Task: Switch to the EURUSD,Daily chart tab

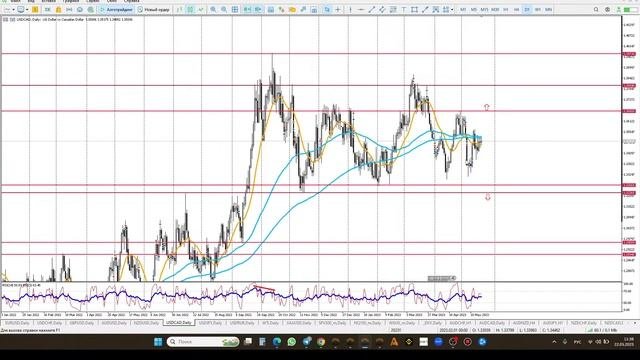Action: [17, 323]
